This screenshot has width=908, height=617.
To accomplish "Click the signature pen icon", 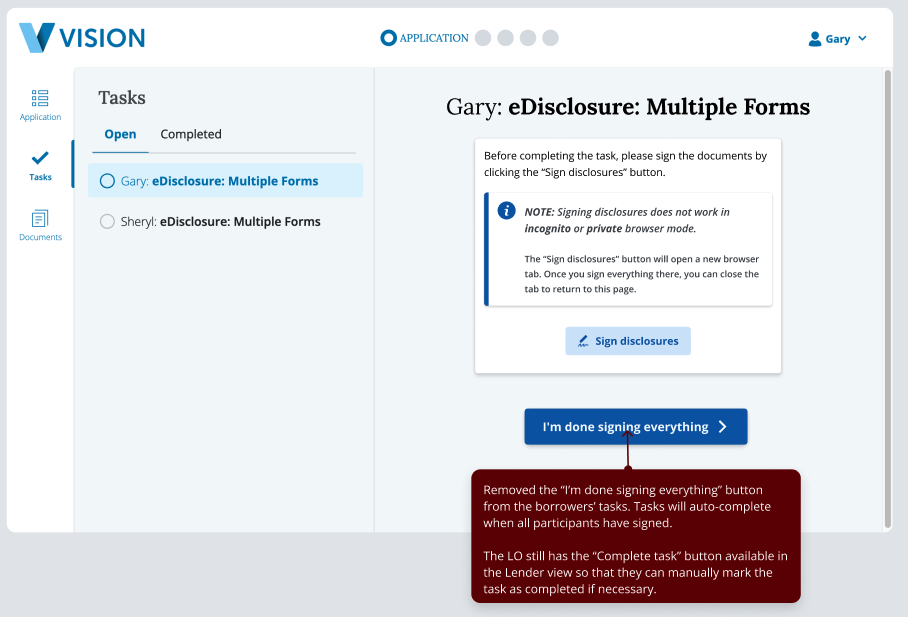I will pyautogui.click(x=583, y=341).
